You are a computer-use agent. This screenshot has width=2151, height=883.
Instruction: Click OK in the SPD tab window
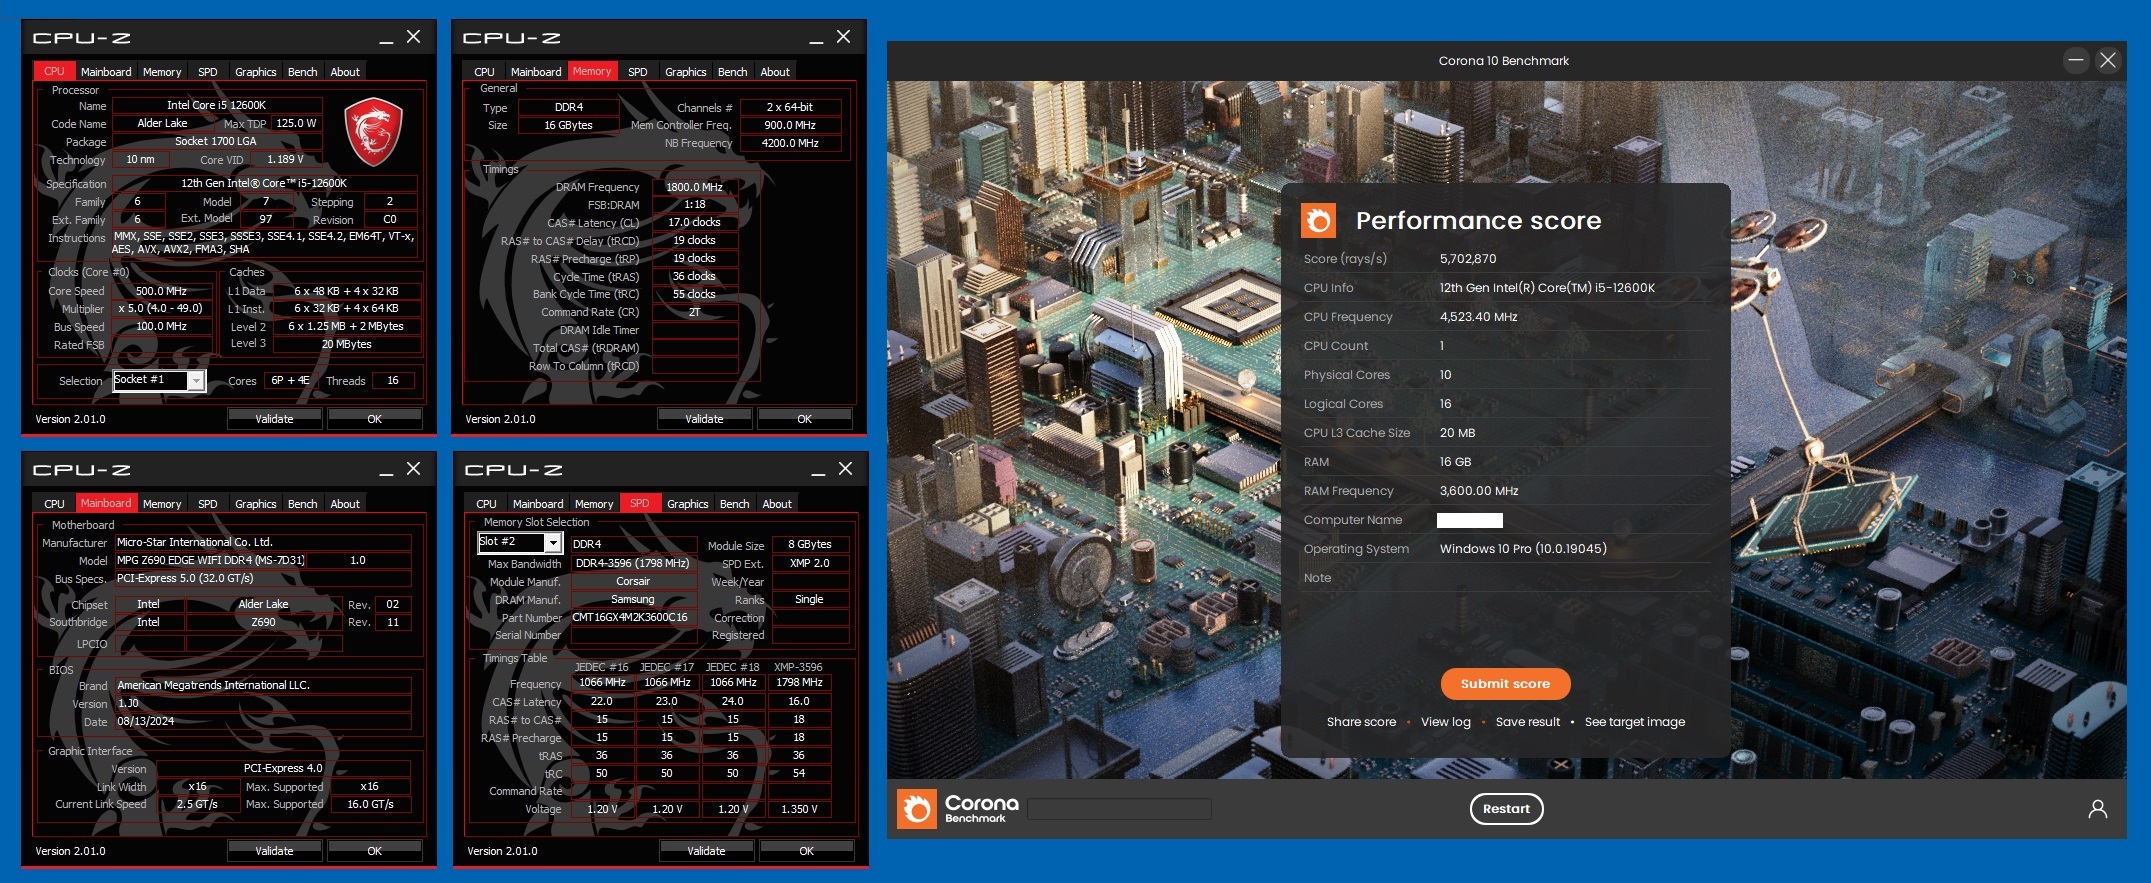806,851
